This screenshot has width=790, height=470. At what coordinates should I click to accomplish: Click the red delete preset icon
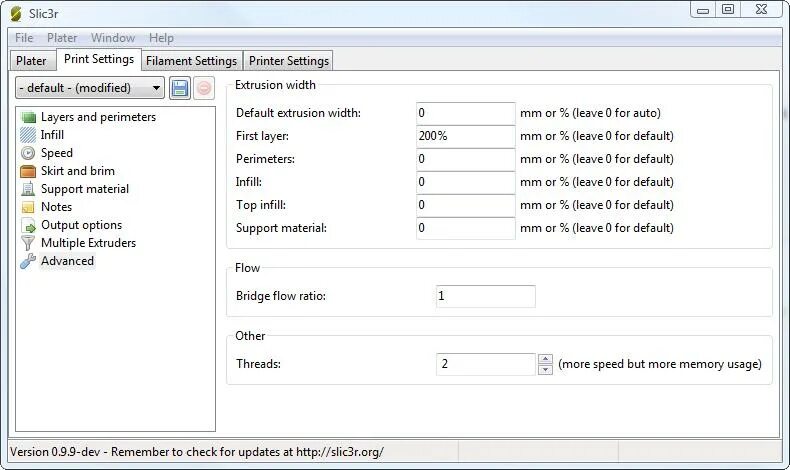tap(204, 88)
